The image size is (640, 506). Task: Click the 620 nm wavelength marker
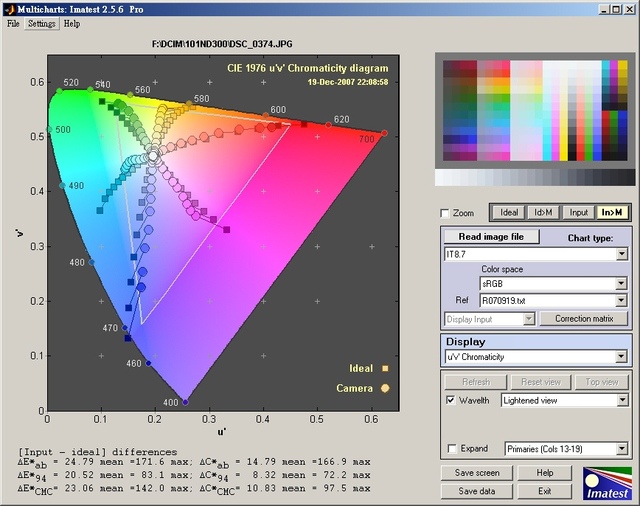(328, 125)
